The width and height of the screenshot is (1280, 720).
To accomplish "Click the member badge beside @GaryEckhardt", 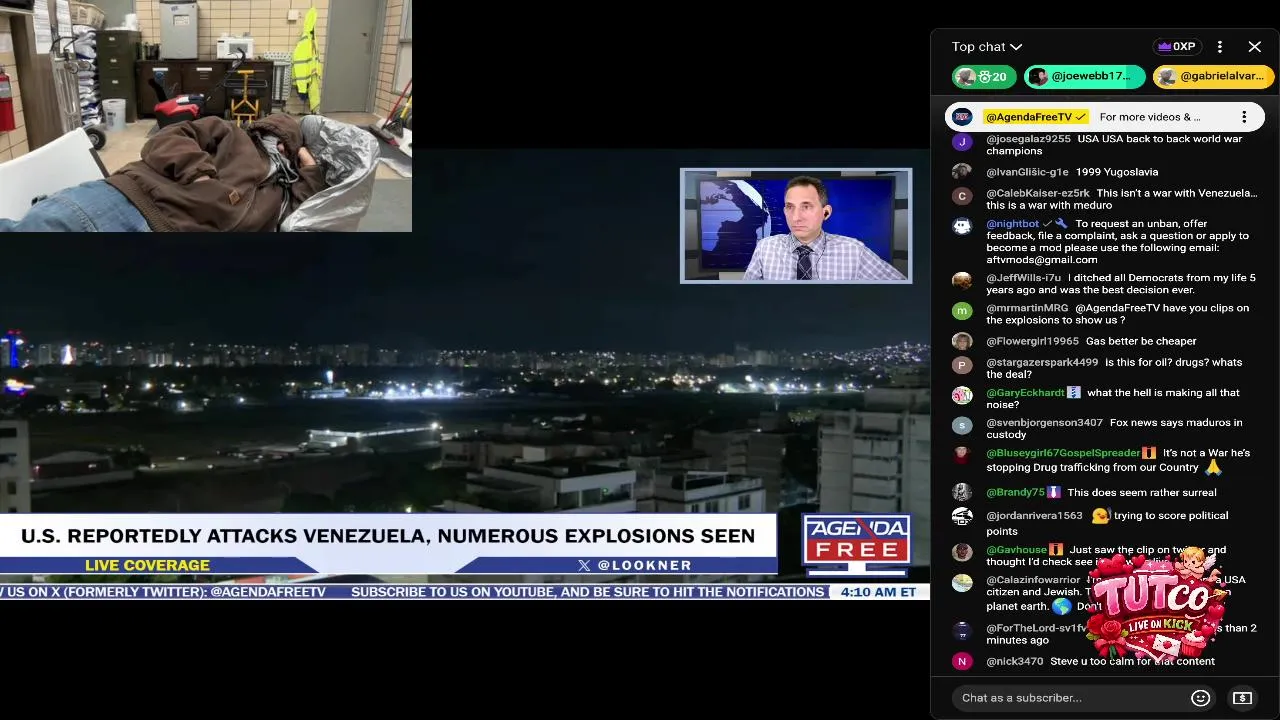I will coord(1074,393).
